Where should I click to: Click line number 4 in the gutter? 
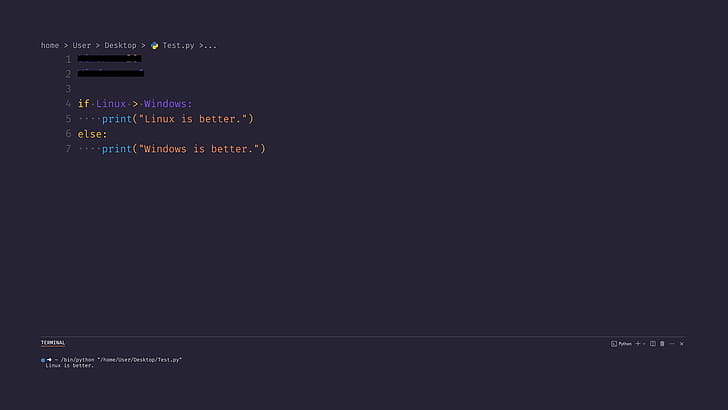coord(68,104)
